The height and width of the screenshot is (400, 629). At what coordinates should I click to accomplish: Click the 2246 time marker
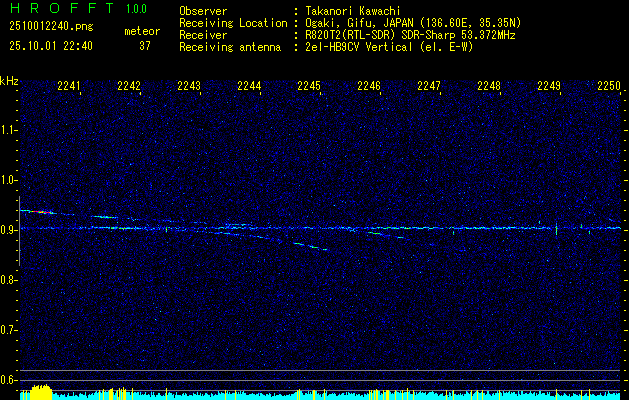pyautogui.click(x=369, y=85)
